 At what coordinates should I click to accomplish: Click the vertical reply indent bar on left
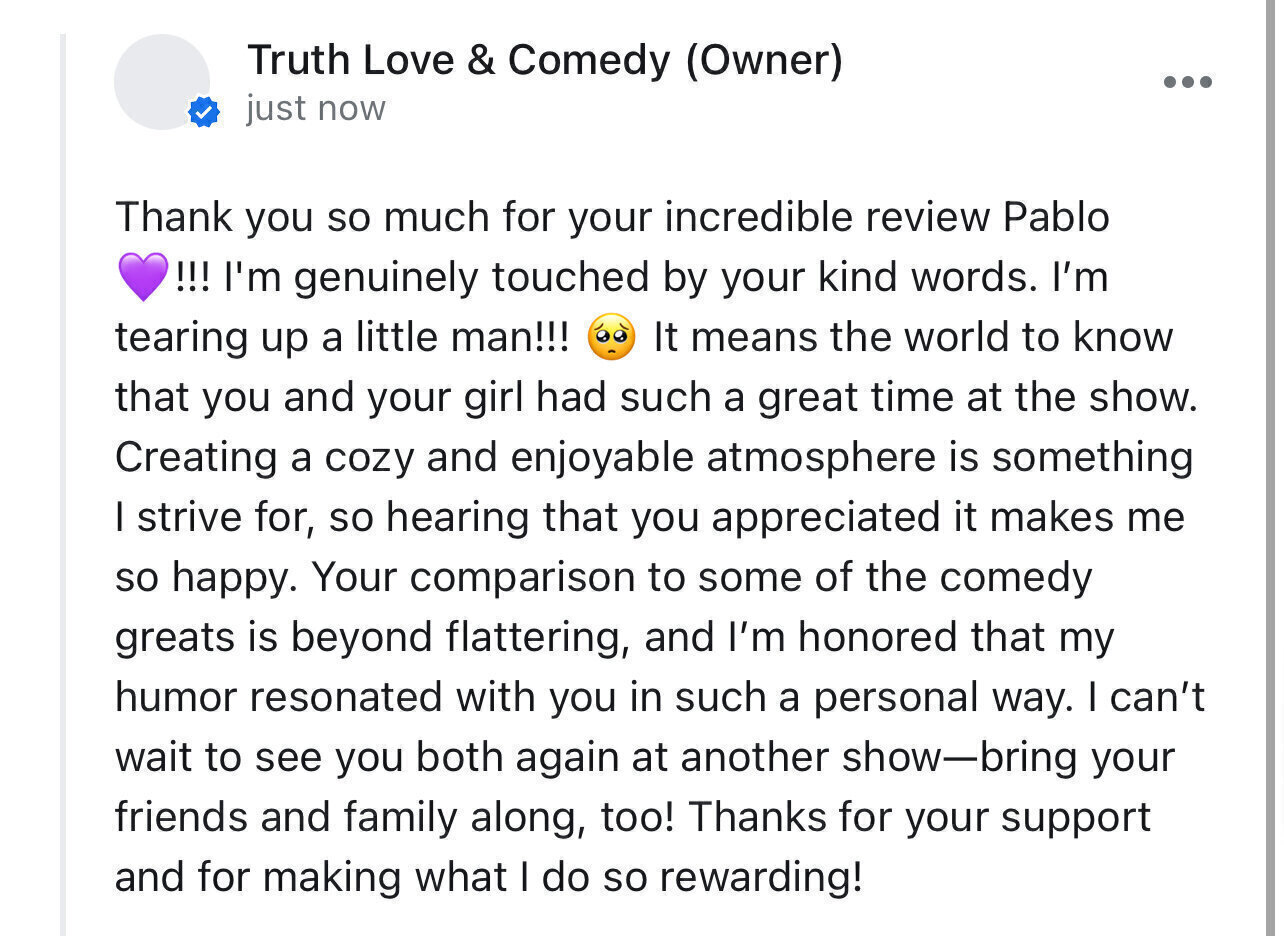63,485
